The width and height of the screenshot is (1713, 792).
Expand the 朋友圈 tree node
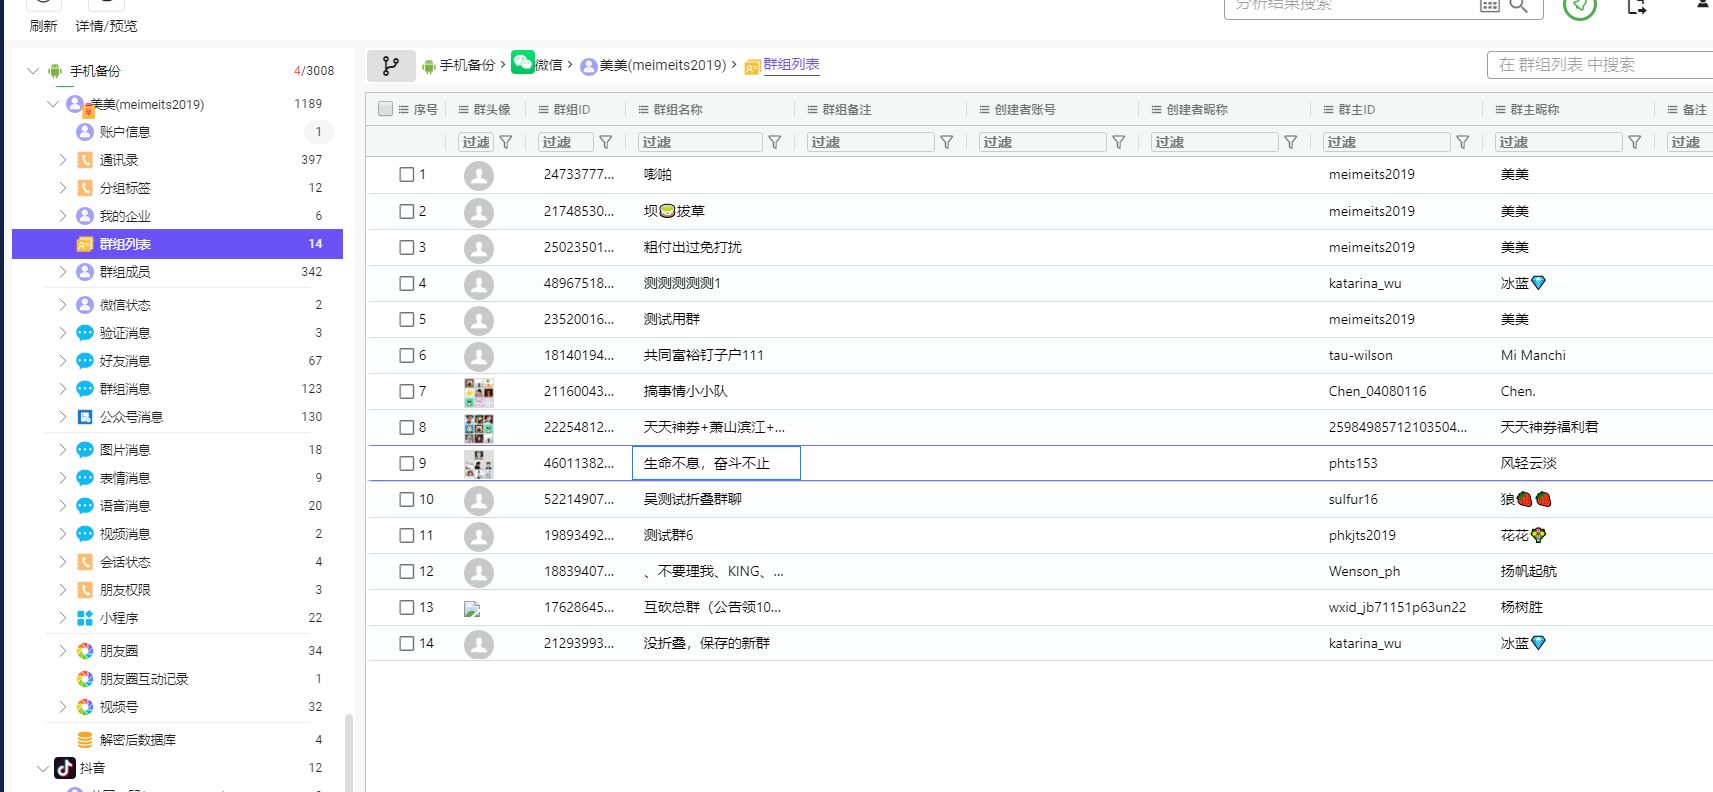click(x=63, y=651)
